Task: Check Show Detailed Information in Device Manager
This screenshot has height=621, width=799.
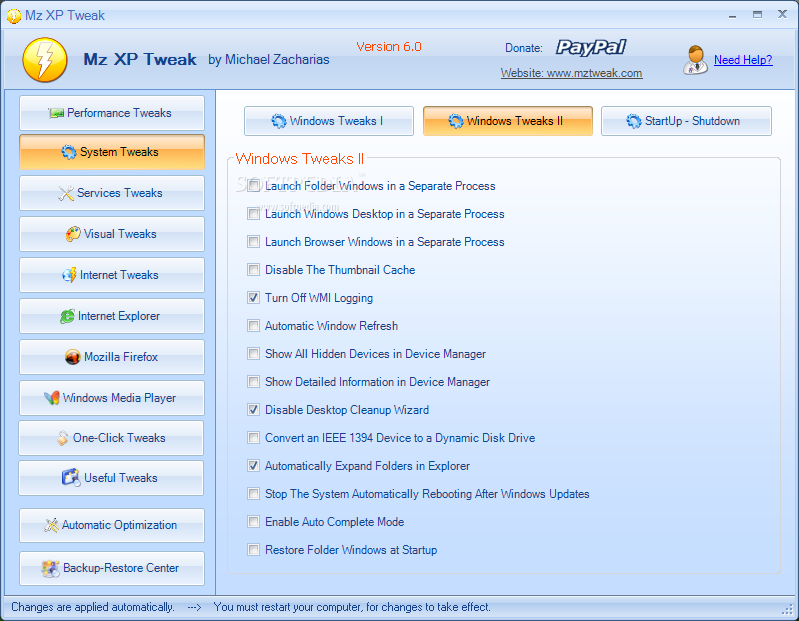Action: coord(253,382)
